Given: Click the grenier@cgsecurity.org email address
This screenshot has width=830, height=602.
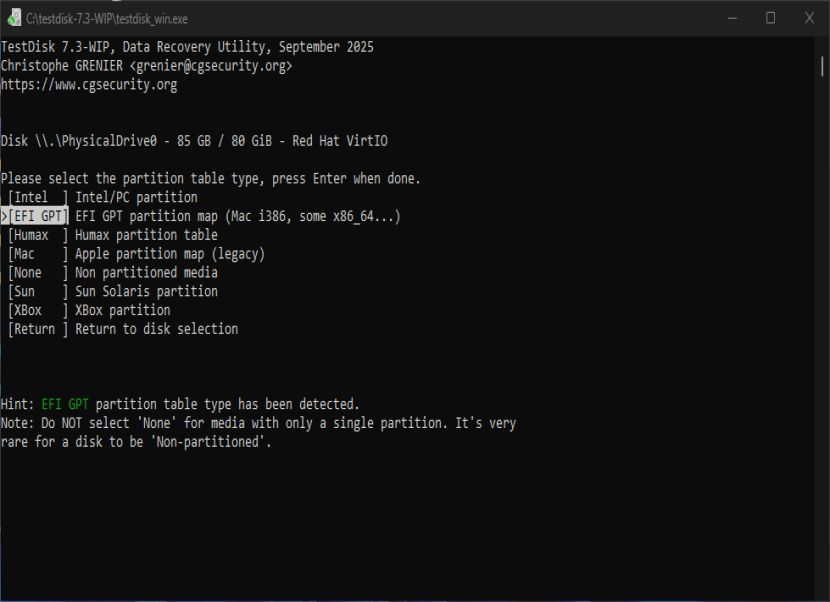Looking at the screenshot, I should [211, 66].
